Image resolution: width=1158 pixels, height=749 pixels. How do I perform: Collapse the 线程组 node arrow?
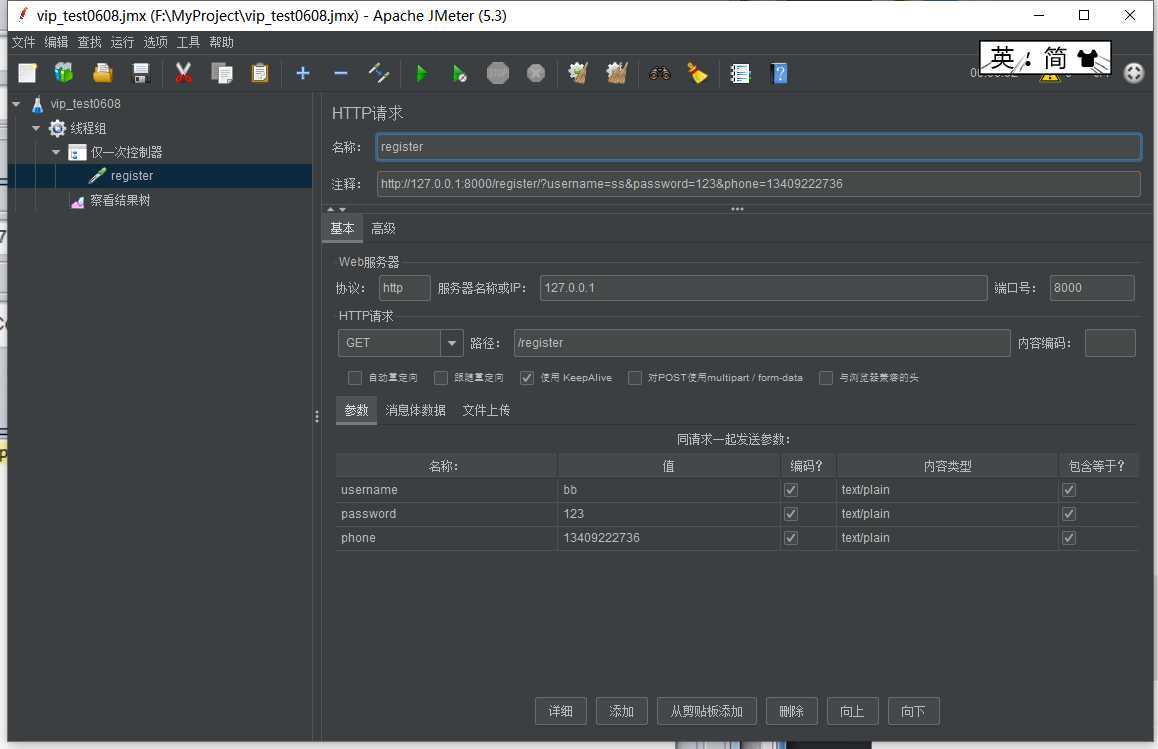35,128
